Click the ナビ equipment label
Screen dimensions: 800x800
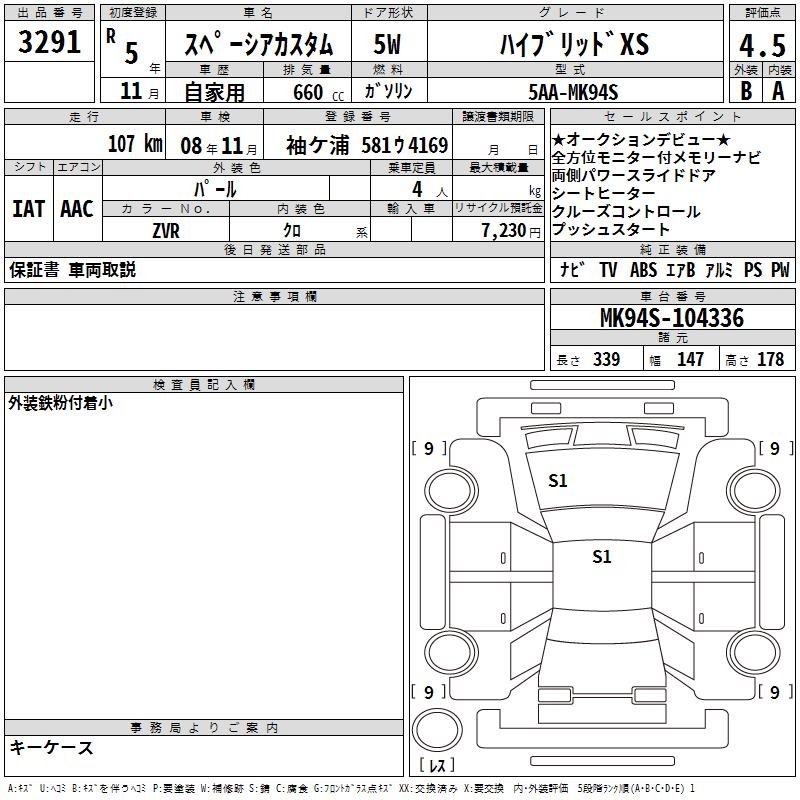click(572, 269)
